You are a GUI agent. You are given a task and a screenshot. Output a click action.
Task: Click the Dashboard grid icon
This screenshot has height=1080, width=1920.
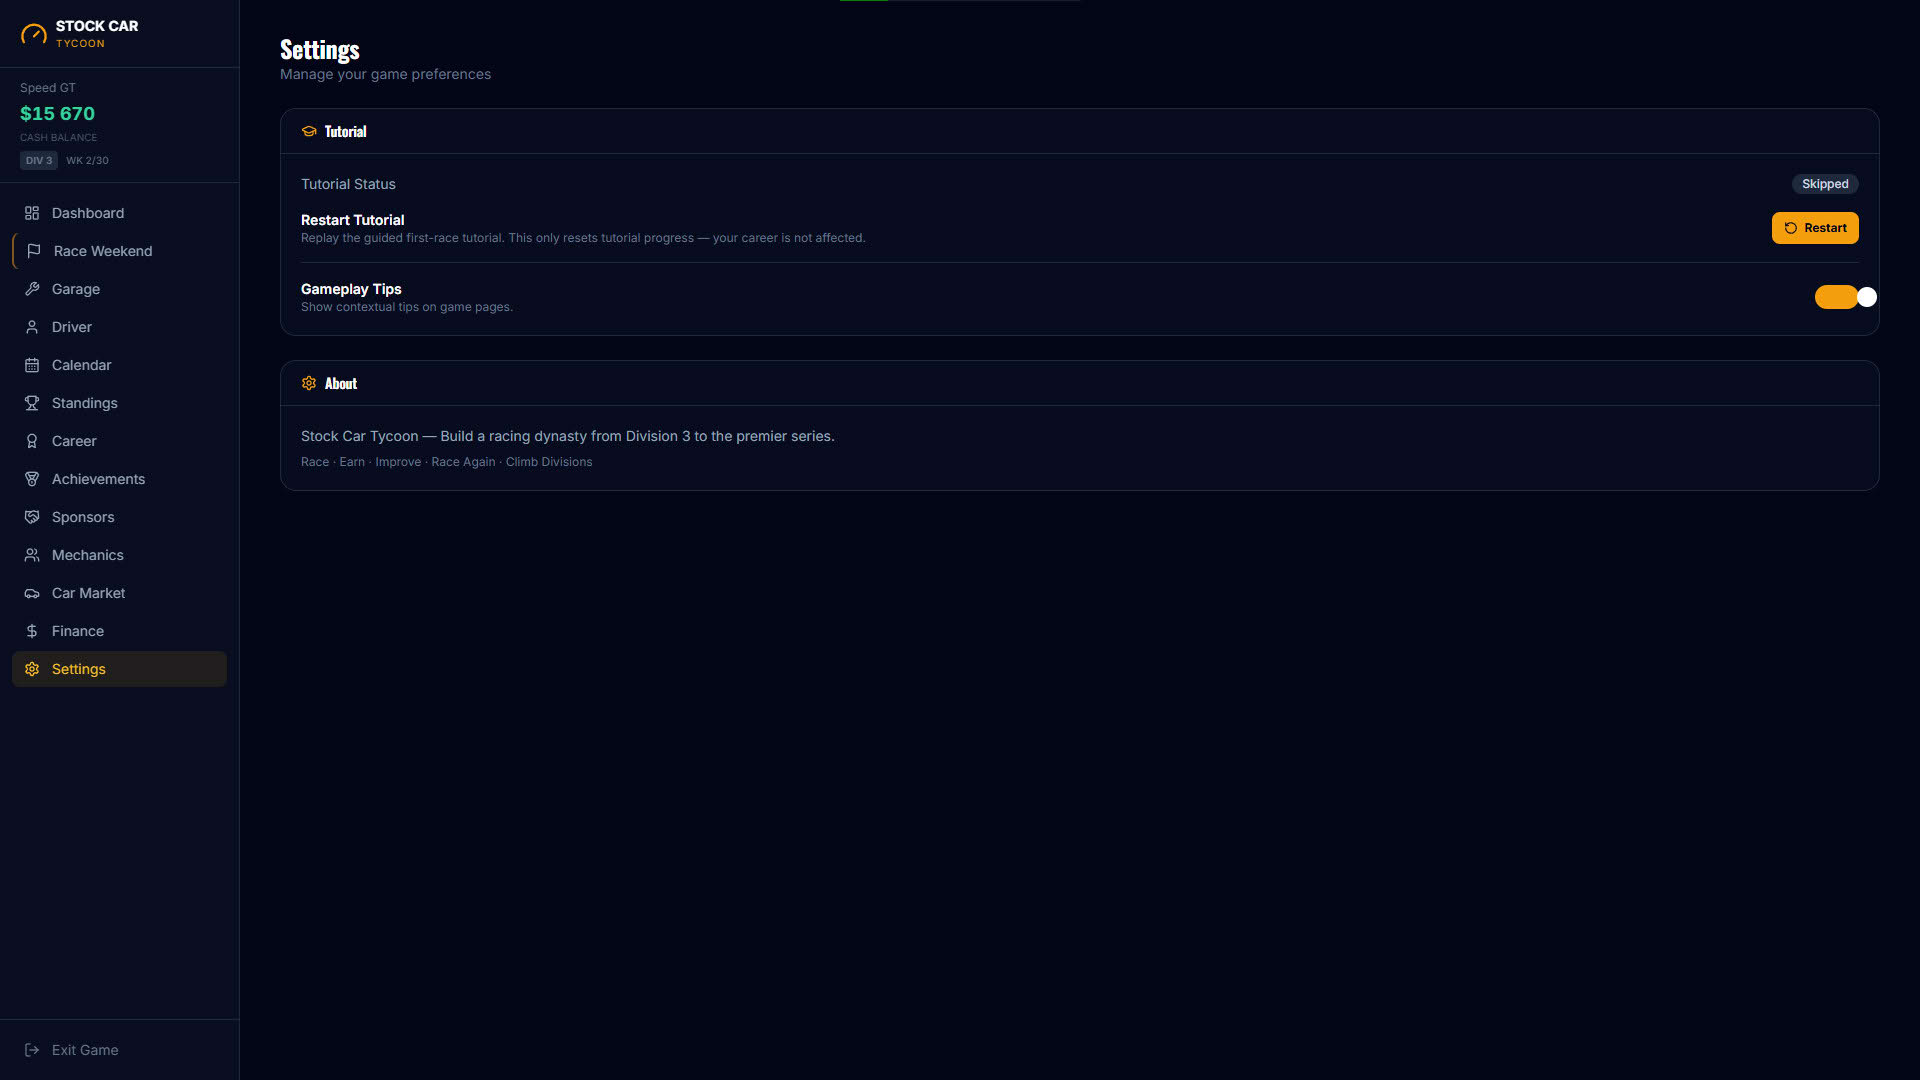click(32, 213)
